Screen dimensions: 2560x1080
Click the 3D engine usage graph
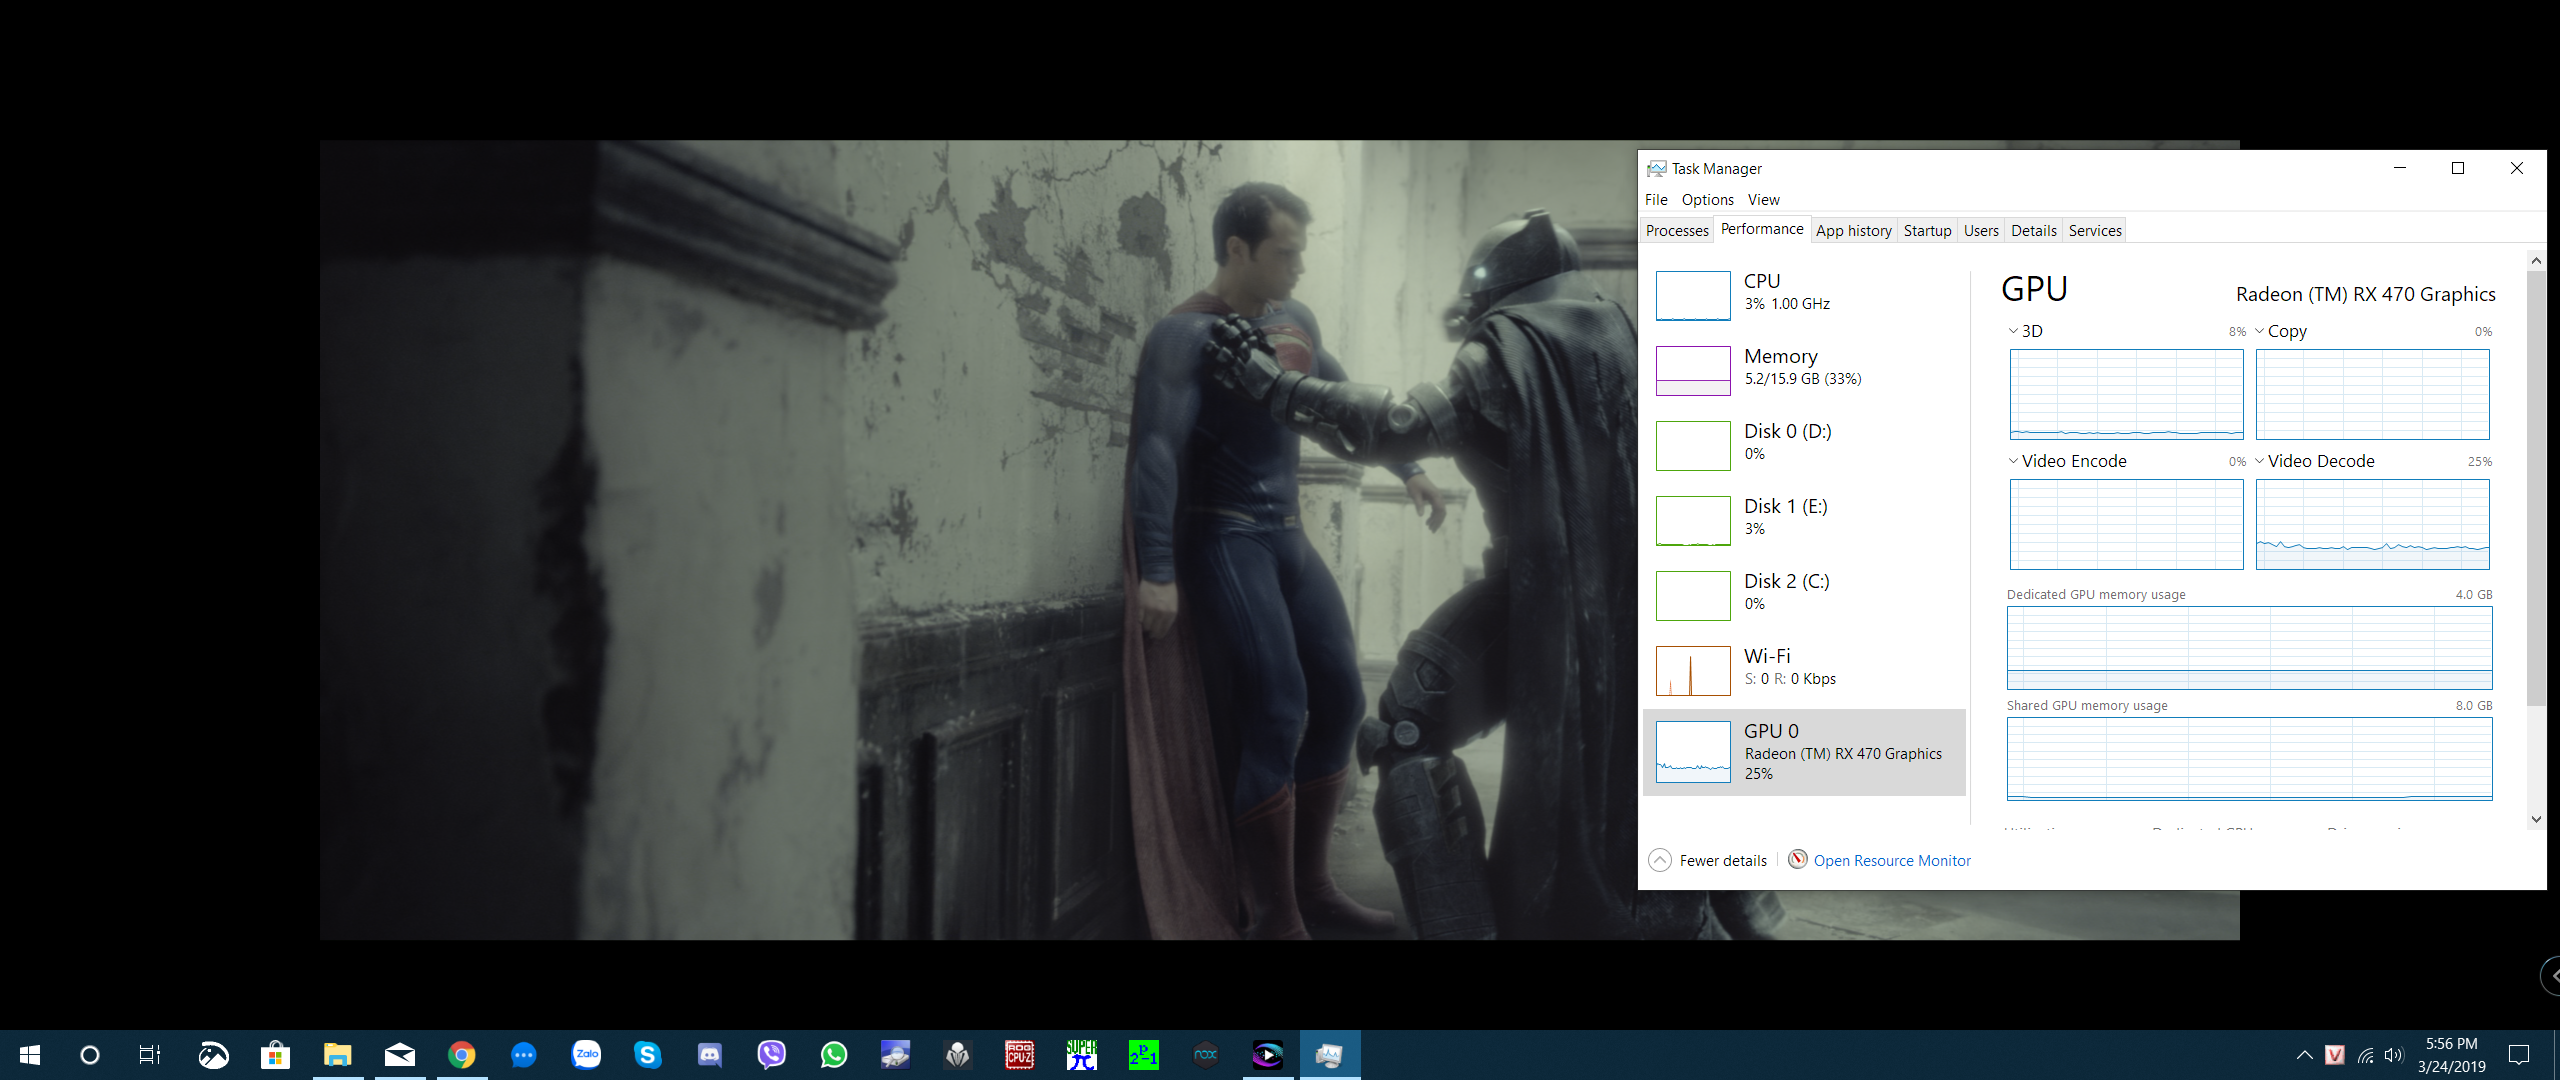(x=2127, y=394)
